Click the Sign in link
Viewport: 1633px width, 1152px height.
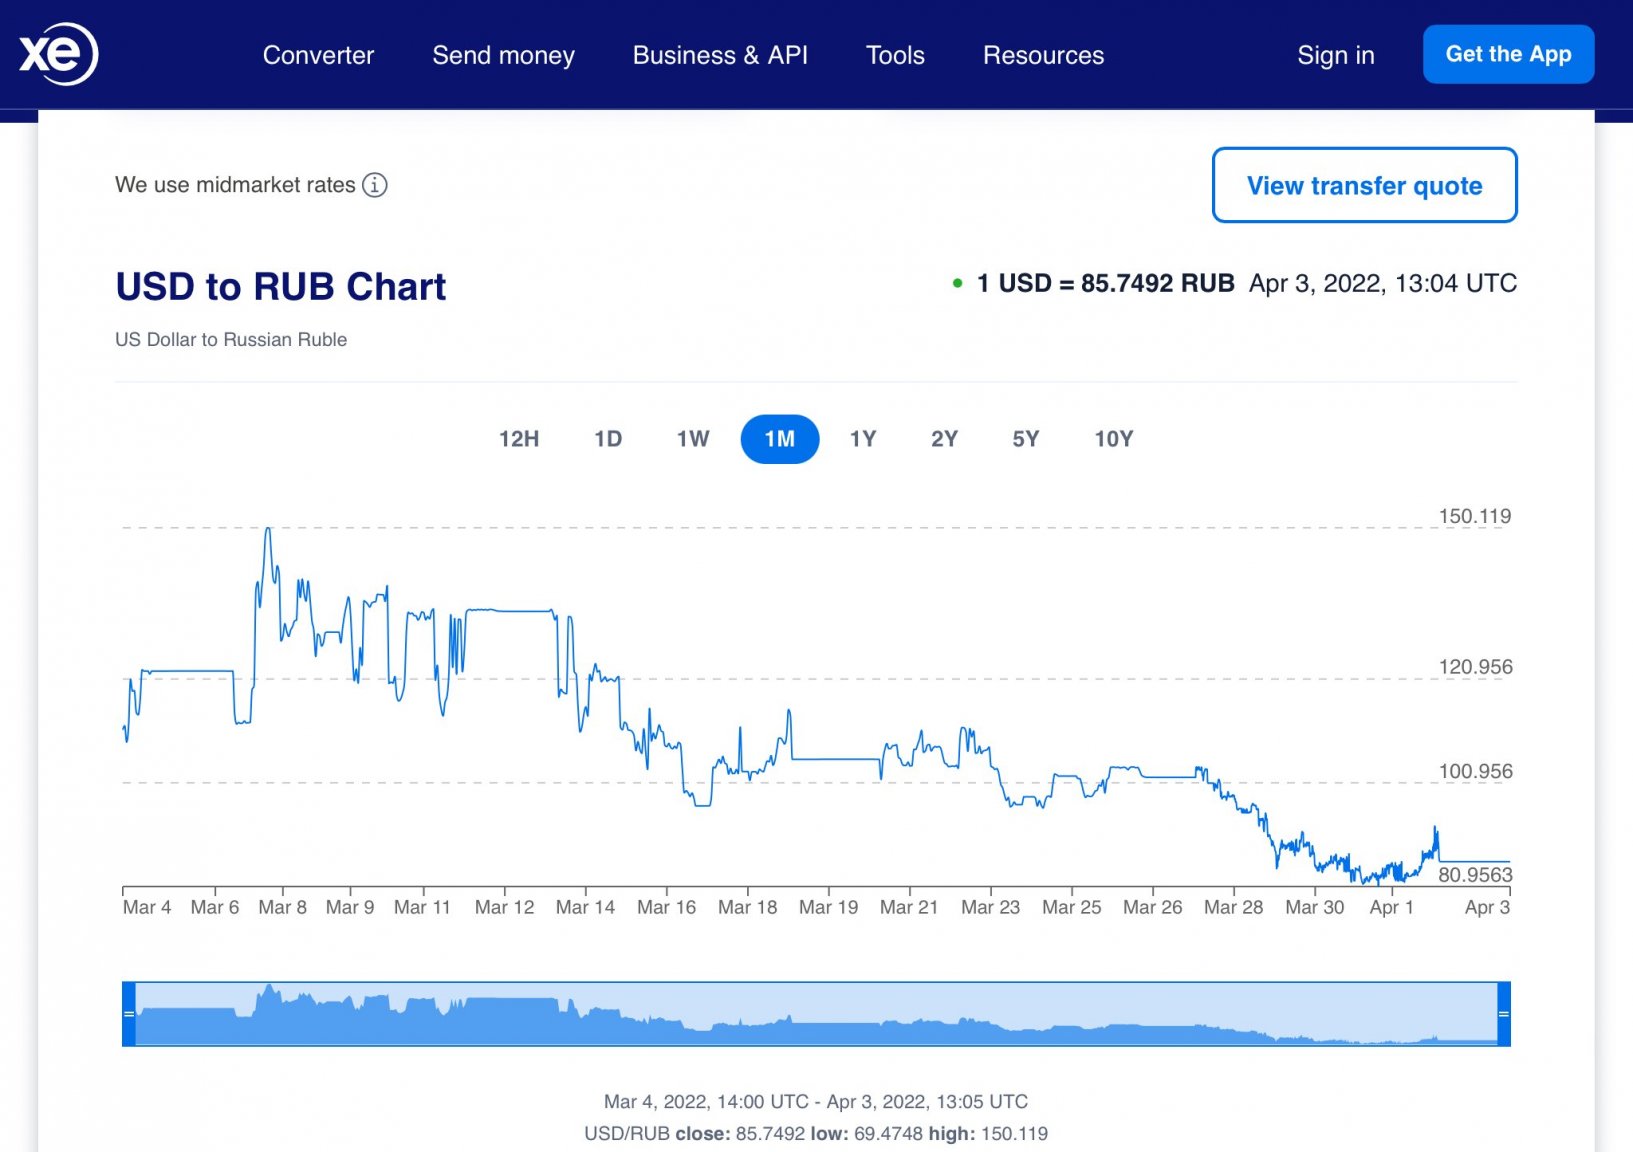point(1336,55)
